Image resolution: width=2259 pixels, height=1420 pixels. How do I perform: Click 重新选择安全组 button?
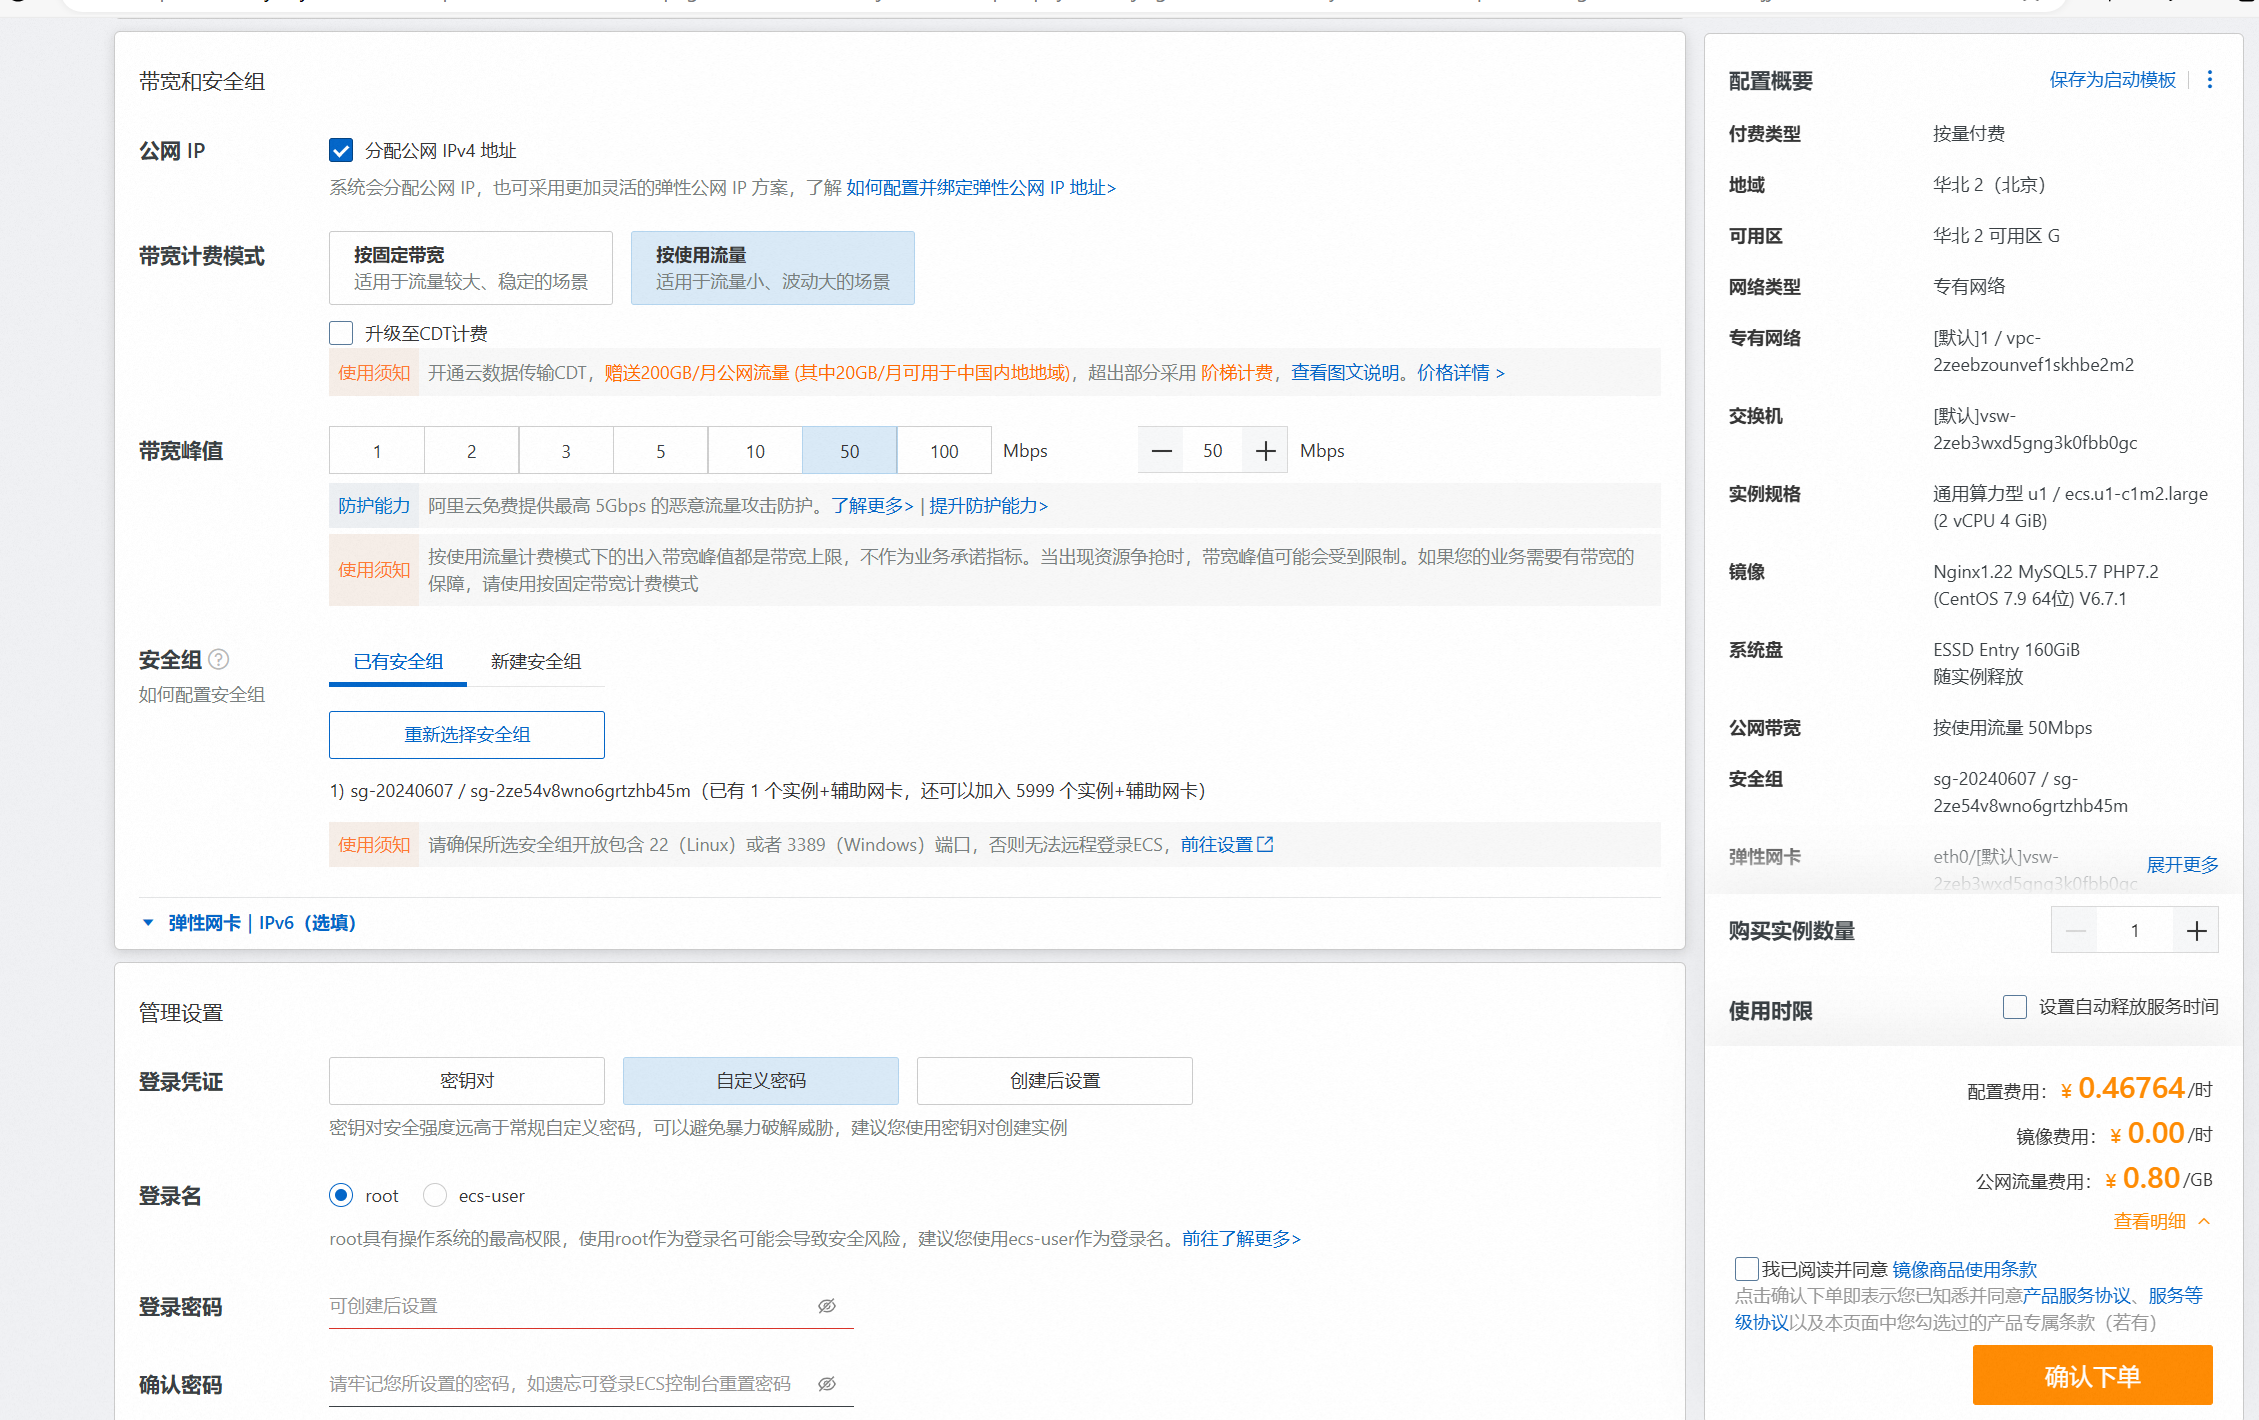click(466, 735)
